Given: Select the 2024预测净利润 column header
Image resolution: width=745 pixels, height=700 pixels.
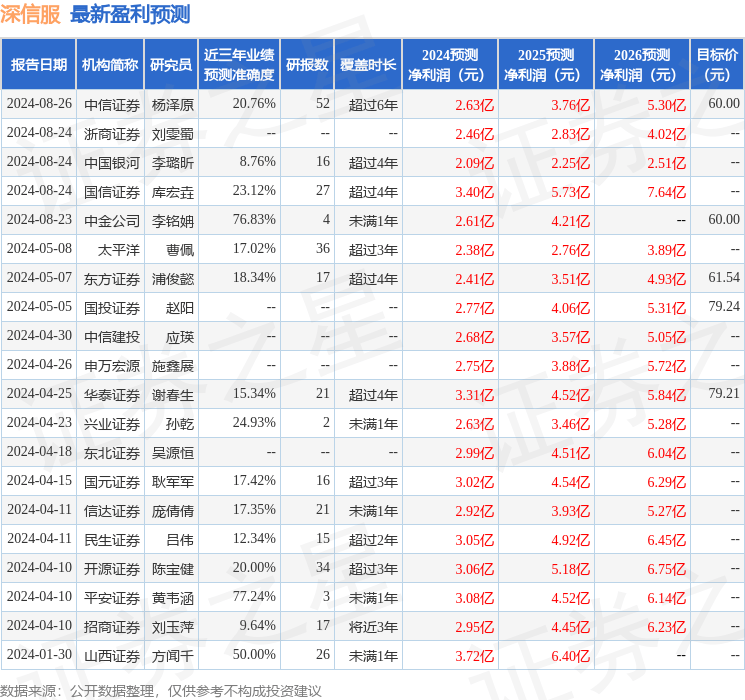Looking at the screenshot, I should pos(450,65).
